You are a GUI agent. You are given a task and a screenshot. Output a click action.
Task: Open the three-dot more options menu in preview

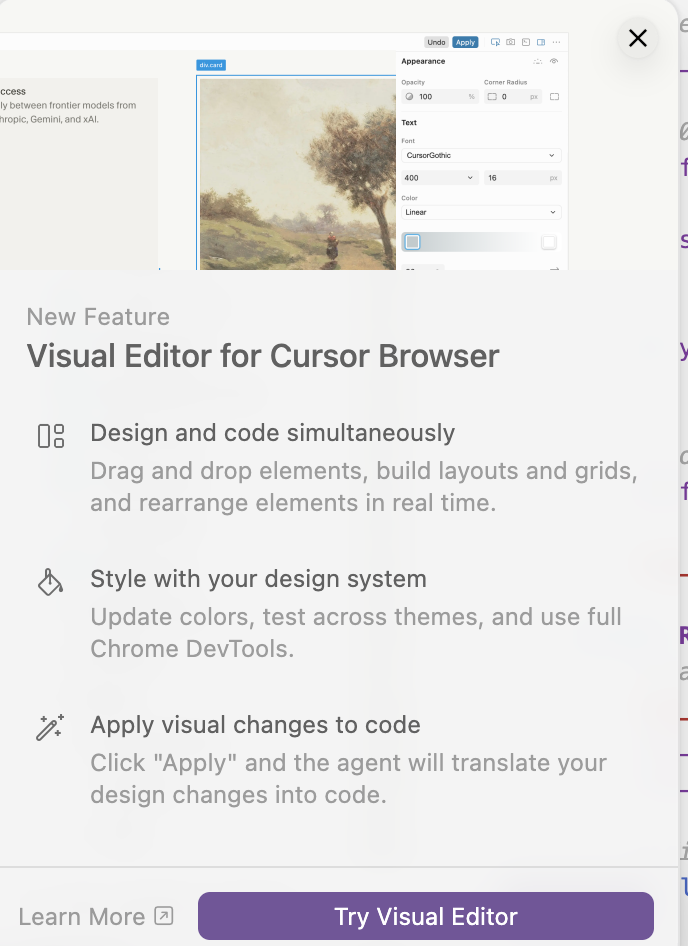click(556, 42)
